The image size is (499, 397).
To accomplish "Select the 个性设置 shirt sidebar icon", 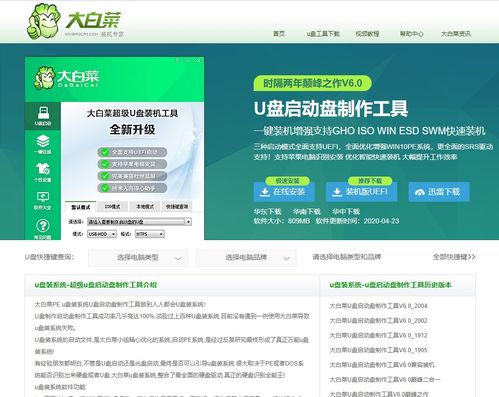I will (x=43, y=172).
